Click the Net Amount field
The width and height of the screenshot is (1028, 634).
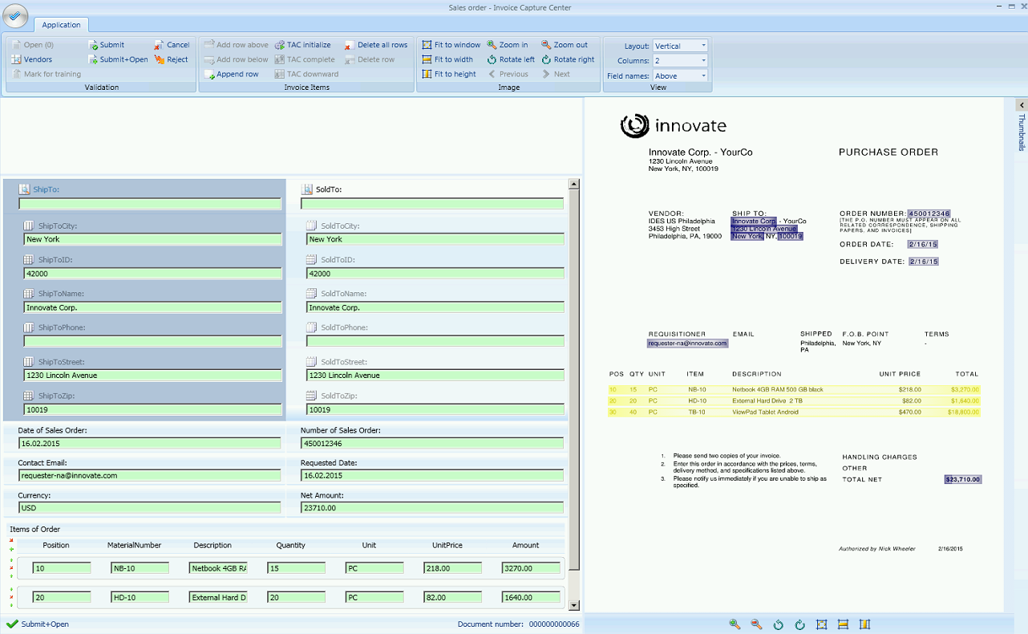433,507
